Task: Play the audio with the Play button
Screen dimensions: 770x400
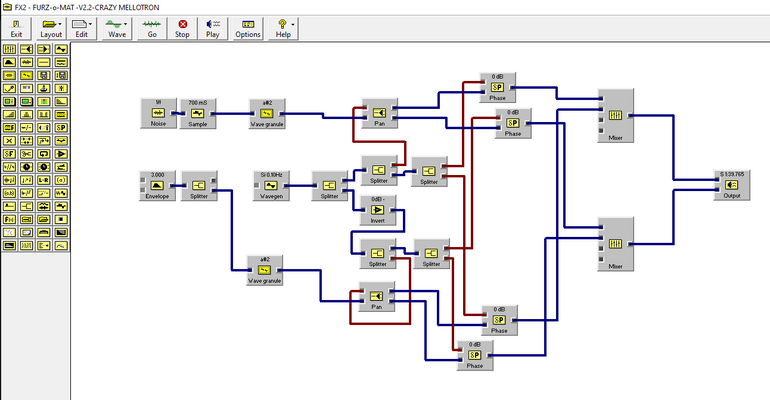Action: (213, 28)
